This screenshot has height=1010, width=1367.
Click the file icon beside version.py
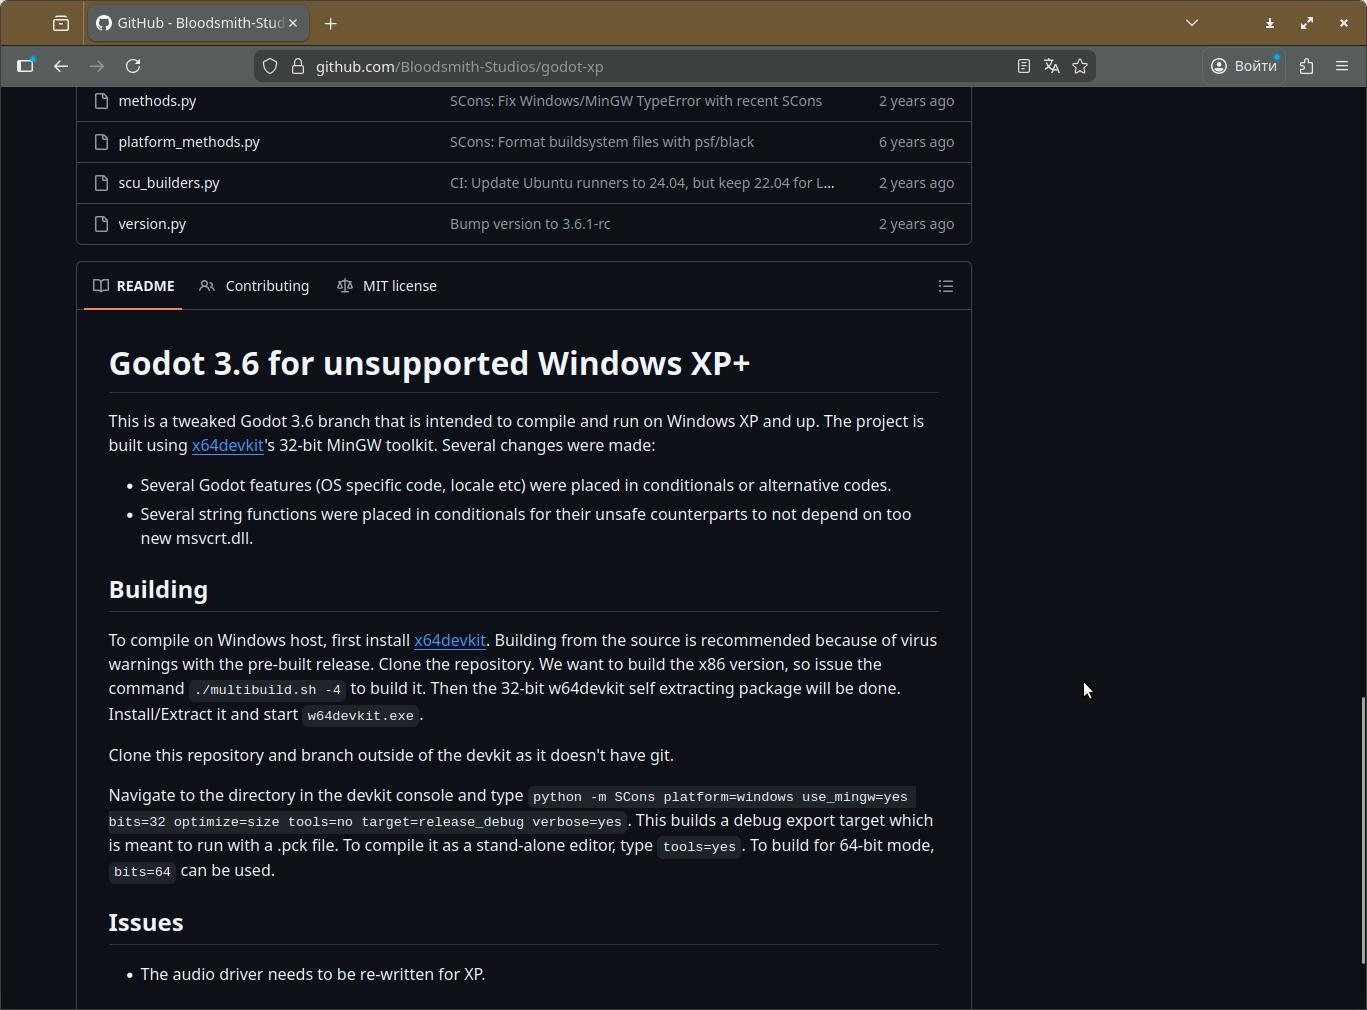pos(100,224)
